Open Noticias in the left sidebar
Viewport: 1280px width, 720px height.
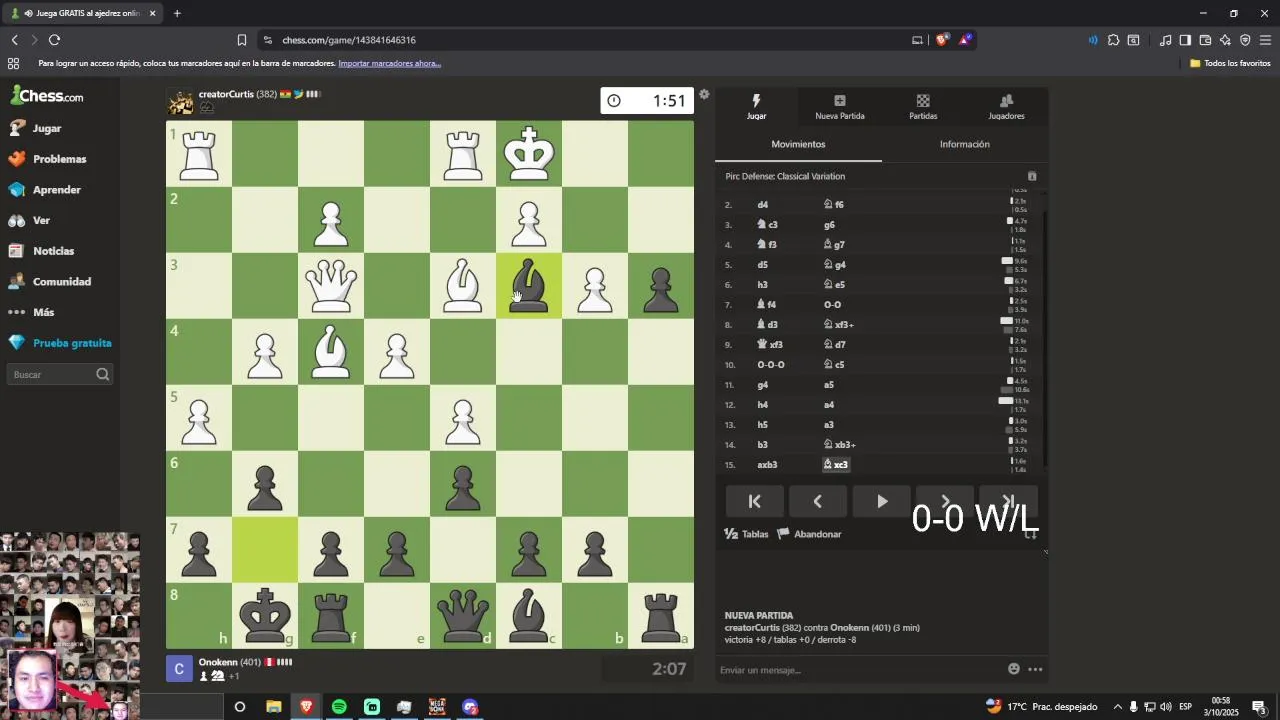point(60,251)
